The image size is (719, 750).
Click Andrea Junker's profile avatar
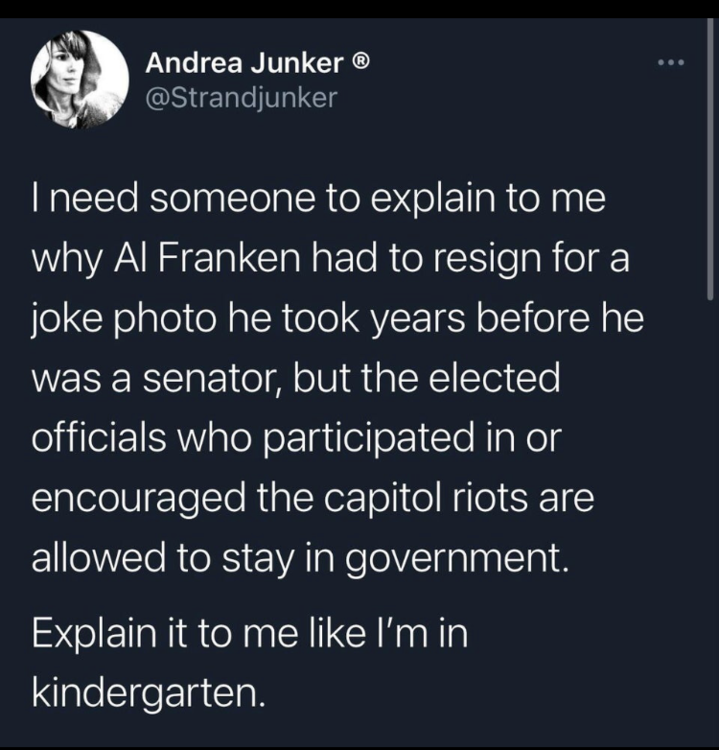80,79
